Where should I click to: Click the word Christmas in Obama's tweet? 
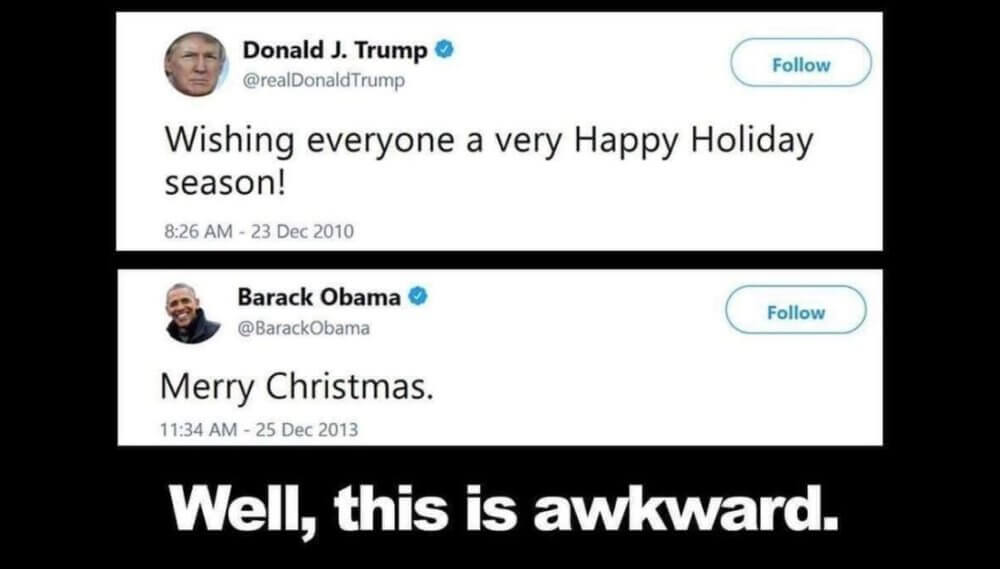pos(344,387)
